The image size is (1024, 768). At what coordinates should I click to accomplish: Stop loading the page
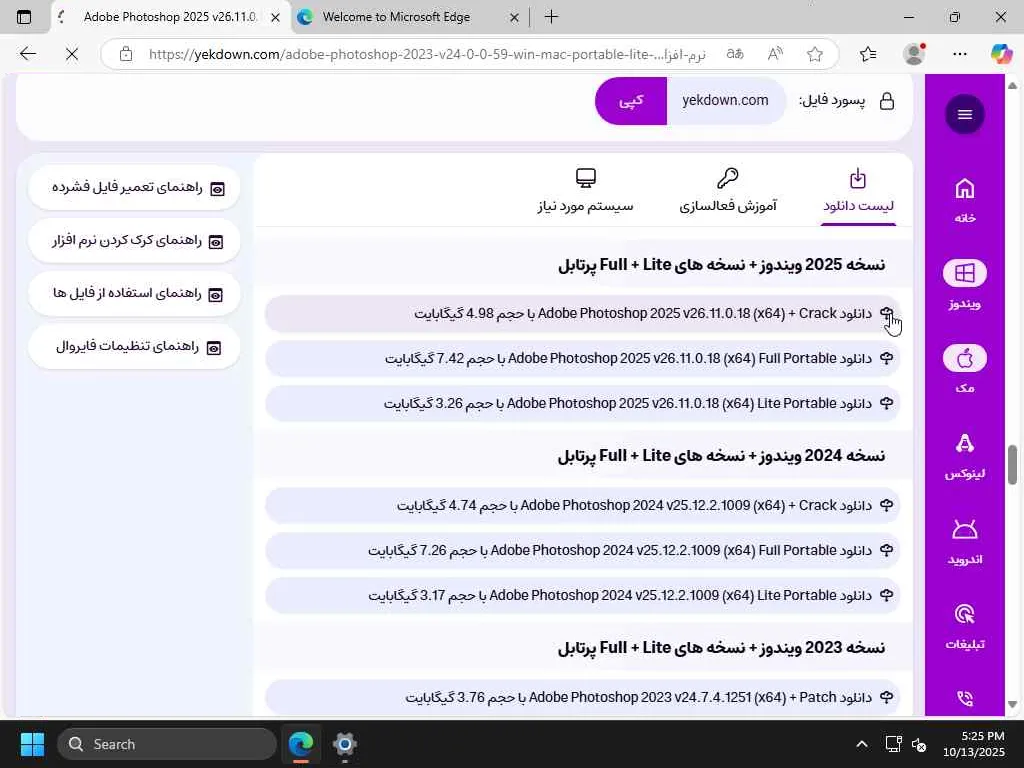pyautogui.click(x=72, y=54)
